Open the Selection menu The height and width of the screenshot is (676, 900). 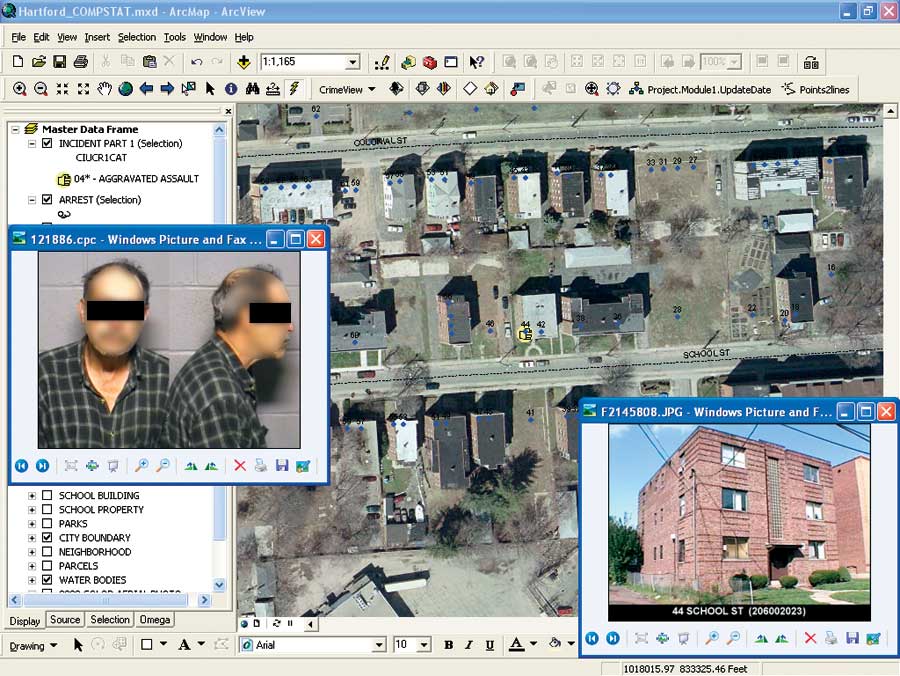[x=137, y=37]
